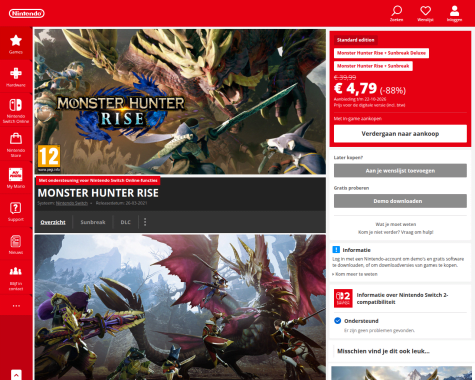The image size is (475, 380).
Task: Switch to the Sunbreak tab
Action: click(x=93, y=222)
